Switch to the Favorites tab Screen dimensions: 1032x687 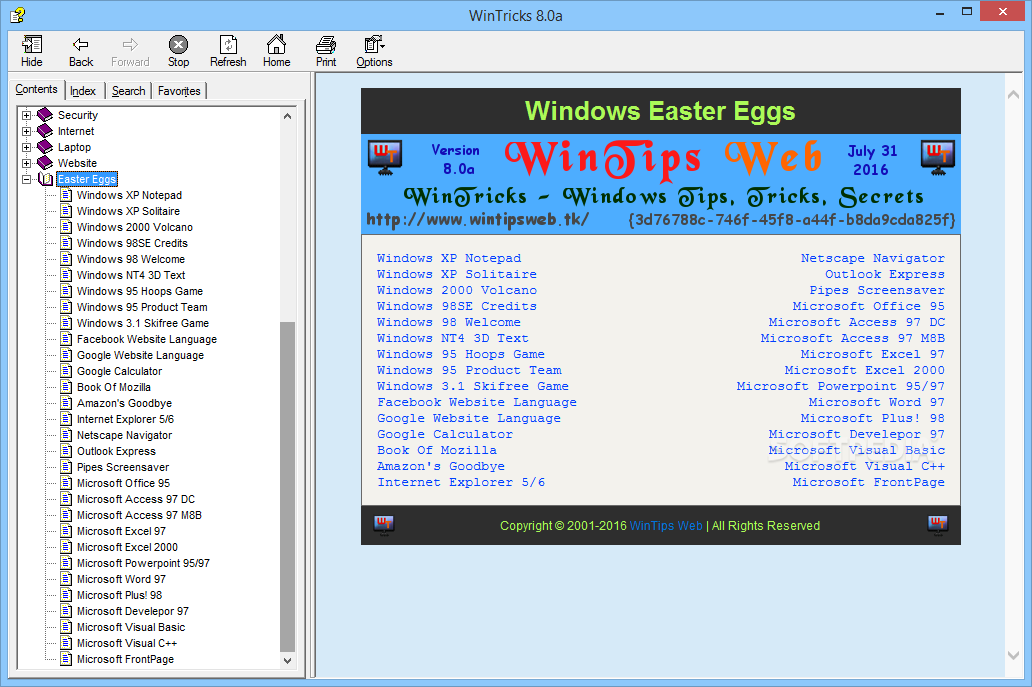click(179, 91)
